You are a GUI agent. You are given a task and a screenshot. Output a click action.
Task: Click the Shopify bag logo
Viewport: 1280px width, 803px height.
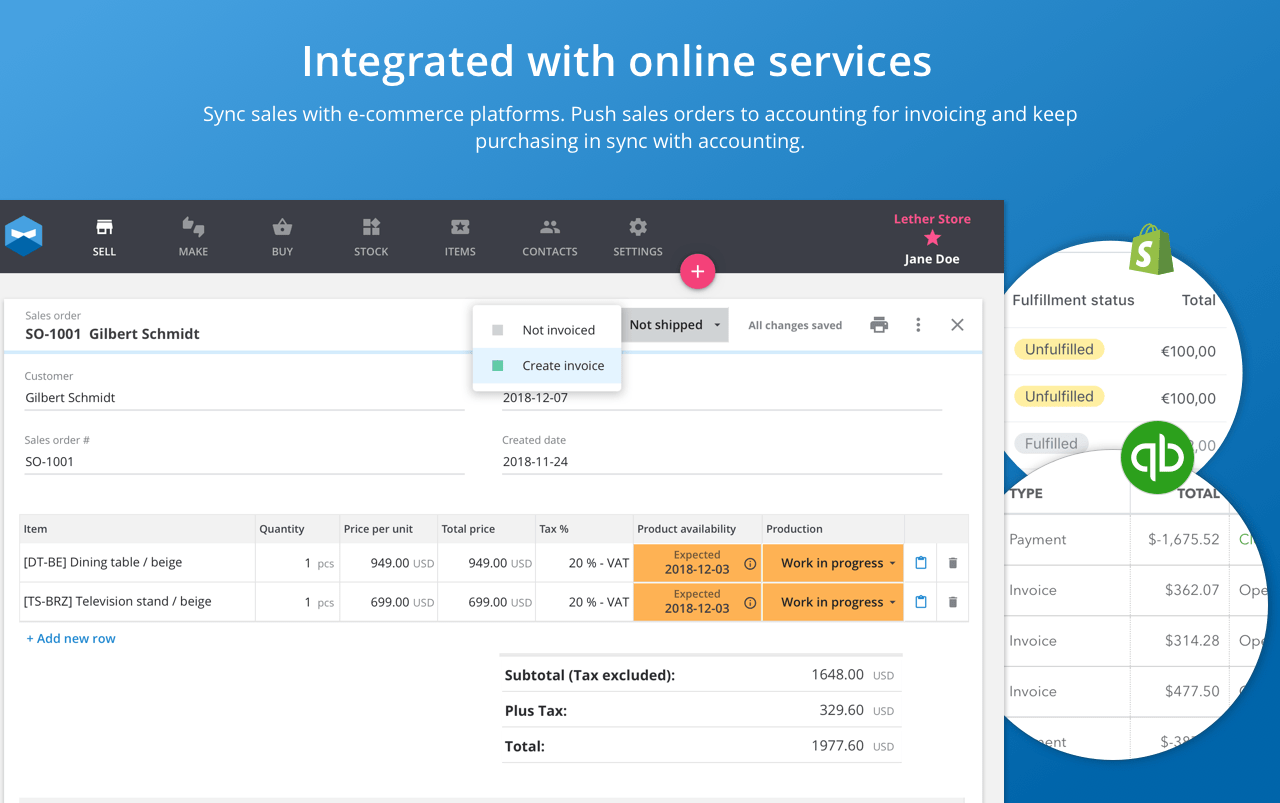[1151, 249]
